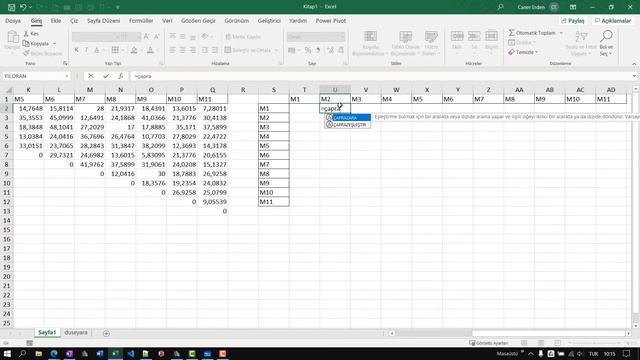Click the Kes (cut) scissors icon
The image size is (640, 360).
pyautogui.click(x=27, y=34)
